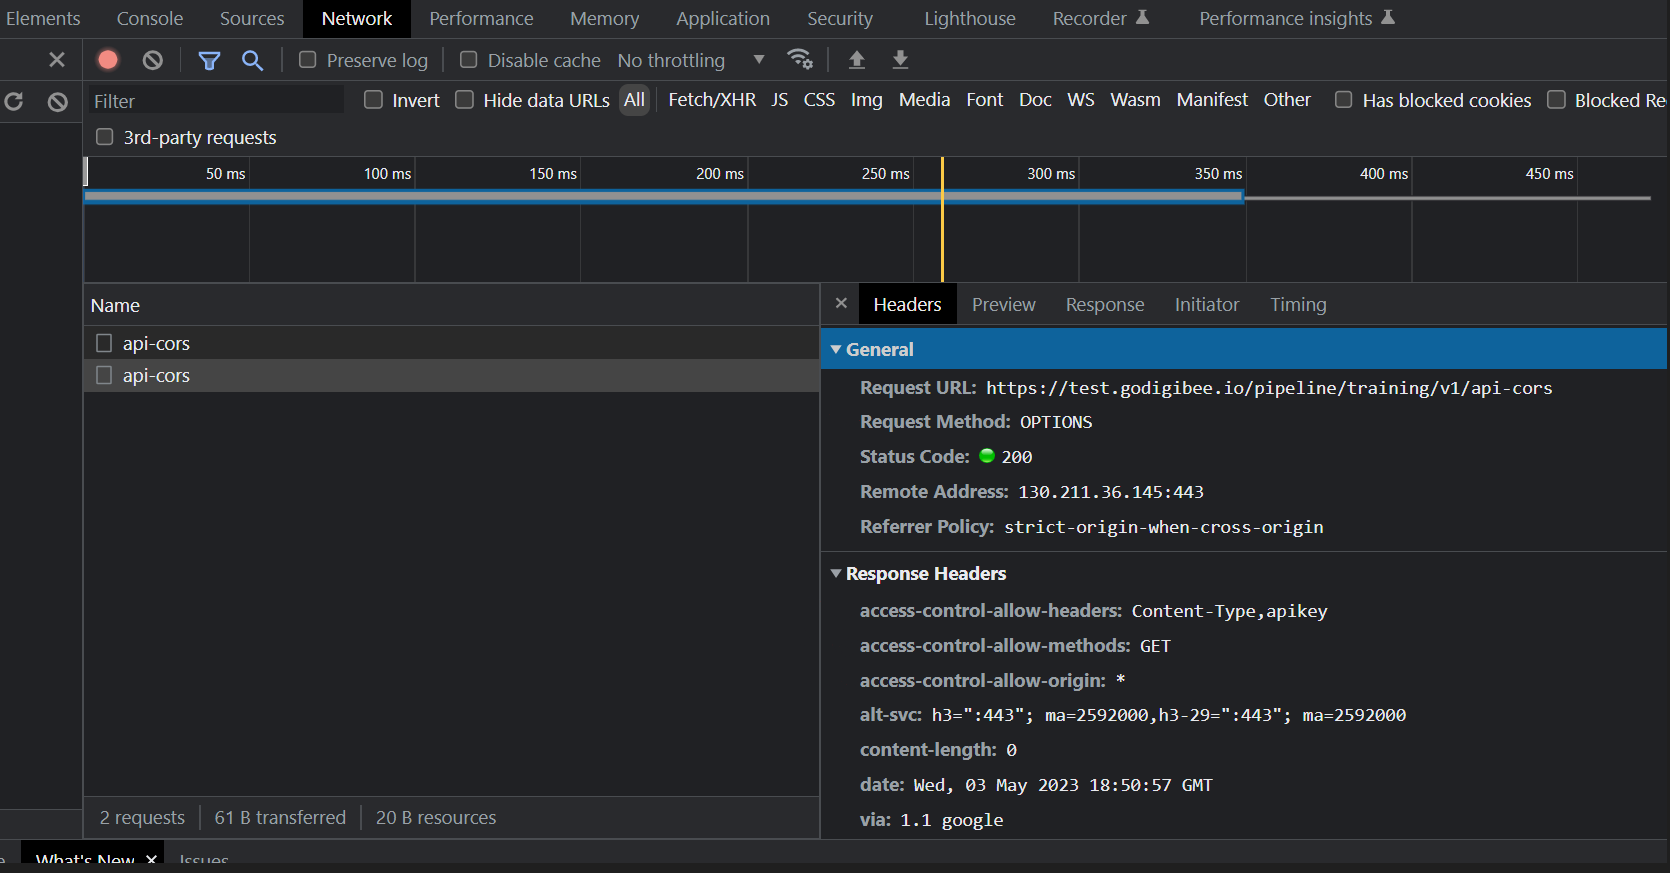1670x873 pixels.
Task: Click the Filter text input field
Action: tap(215, 101)
